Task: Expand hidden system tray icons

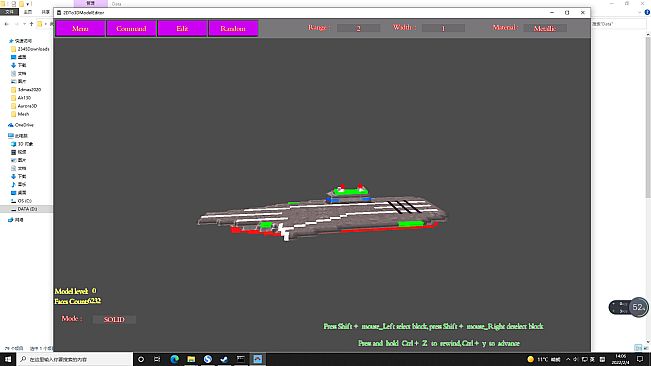Action: (x=568, y=359)
